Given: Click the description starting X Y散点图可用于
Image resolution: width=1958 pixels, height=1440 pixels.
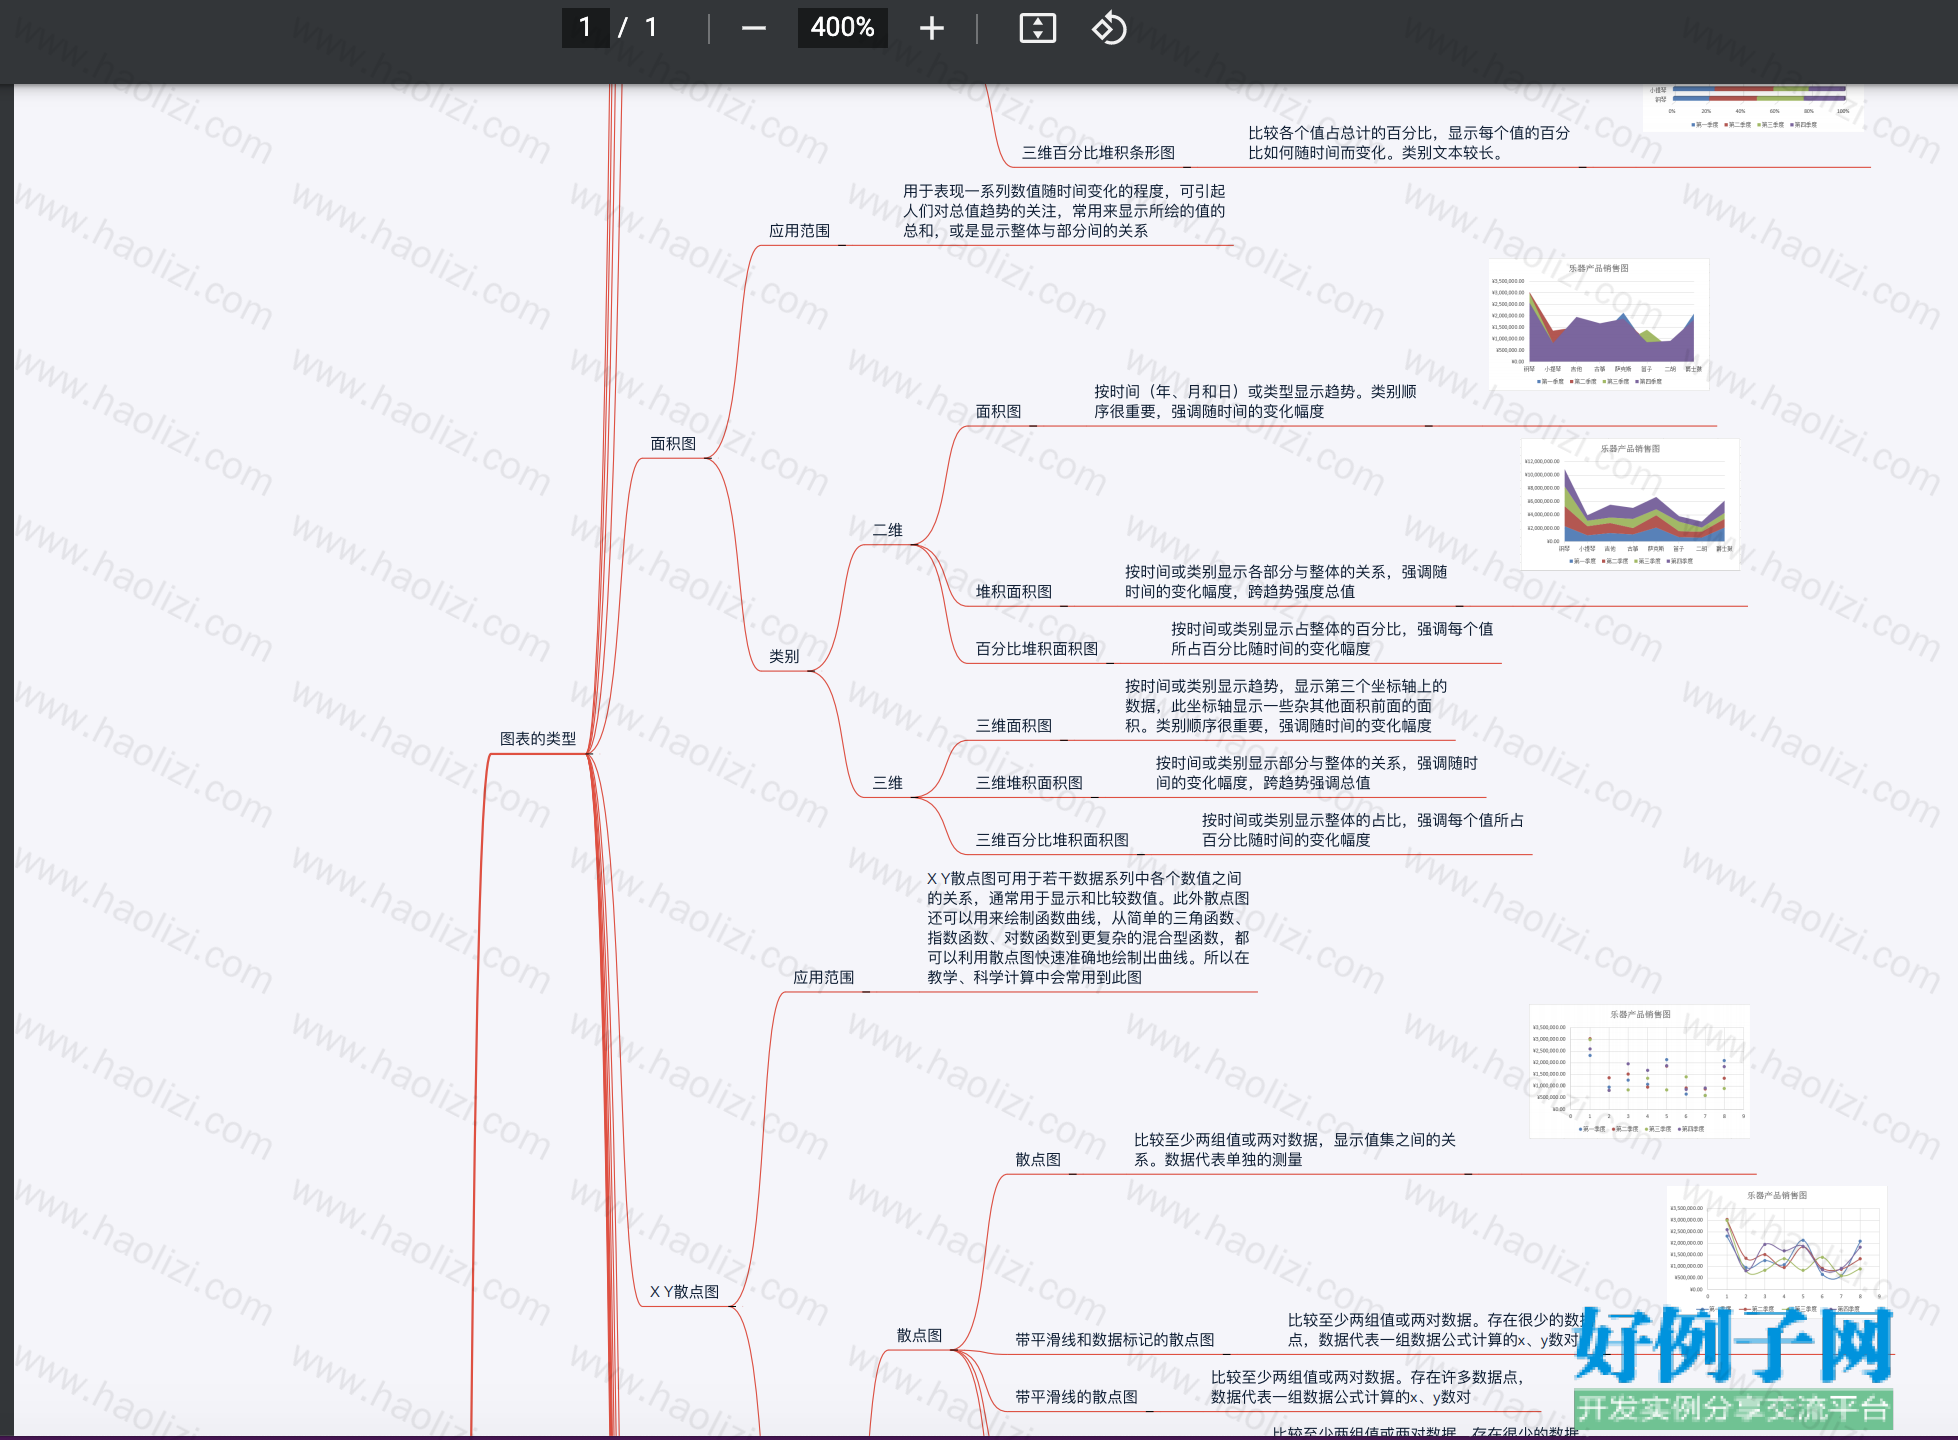Looking at the screenshot, I should click(x=1088, y=928).
